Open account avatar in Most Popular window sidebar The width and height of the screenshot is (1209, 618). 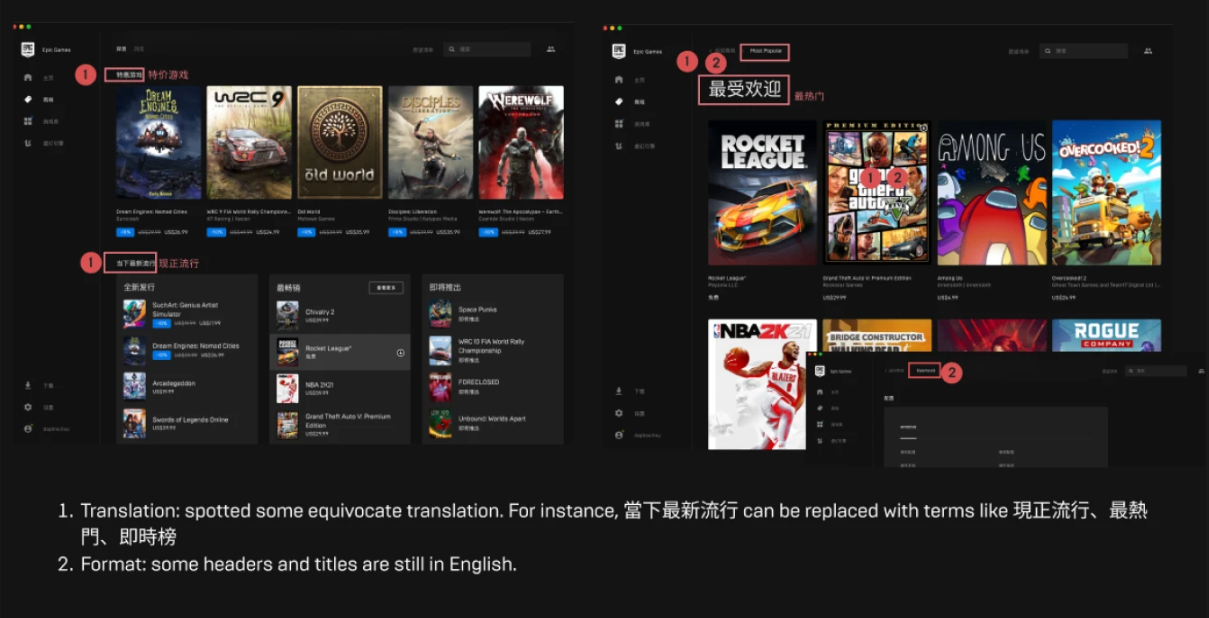[619, 435]
